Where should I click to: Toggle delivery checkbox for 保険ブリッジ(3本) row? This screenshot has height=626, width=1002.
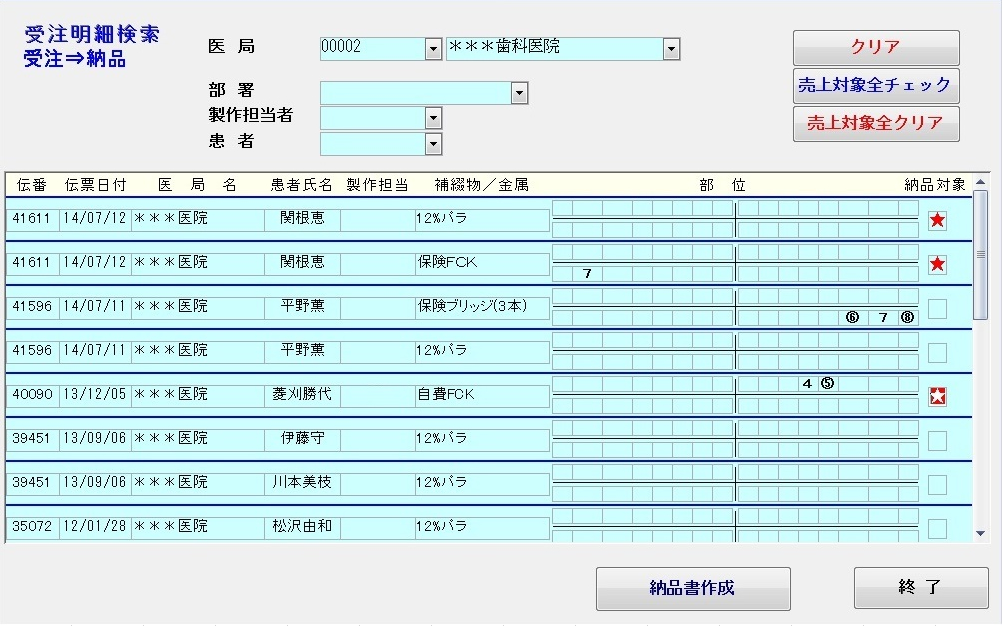(x=937, y=308)
